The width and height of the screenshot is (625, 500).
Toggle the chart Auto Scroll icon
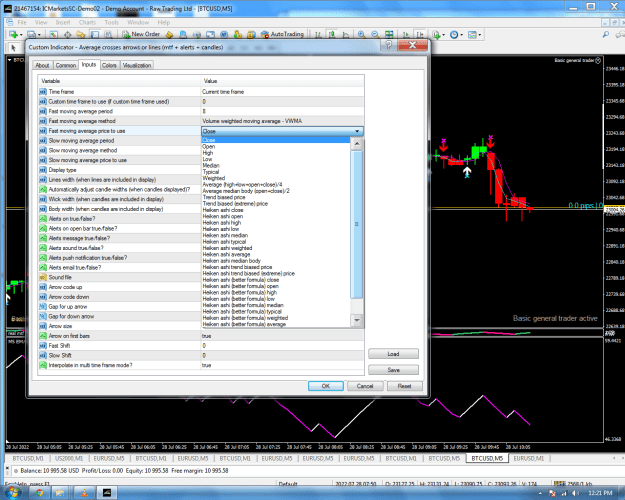point(406,35)
